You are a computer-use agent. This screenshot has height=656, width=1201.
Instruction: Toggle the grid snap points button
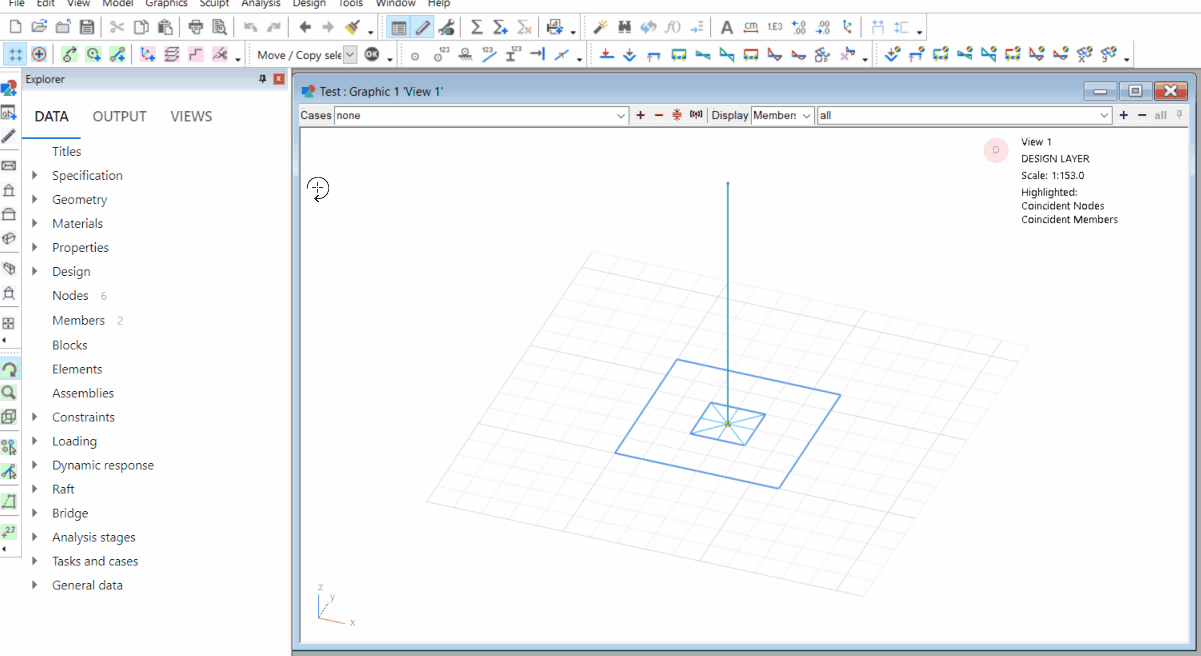pos(16,55)
